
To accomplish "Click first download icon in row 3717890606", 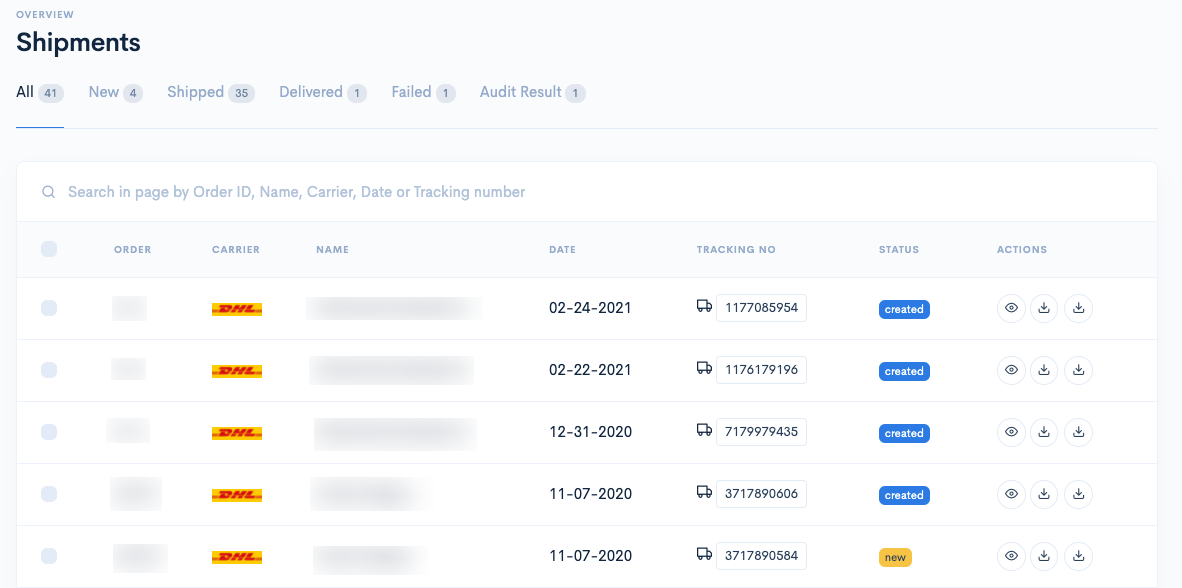I will 1044,494.
